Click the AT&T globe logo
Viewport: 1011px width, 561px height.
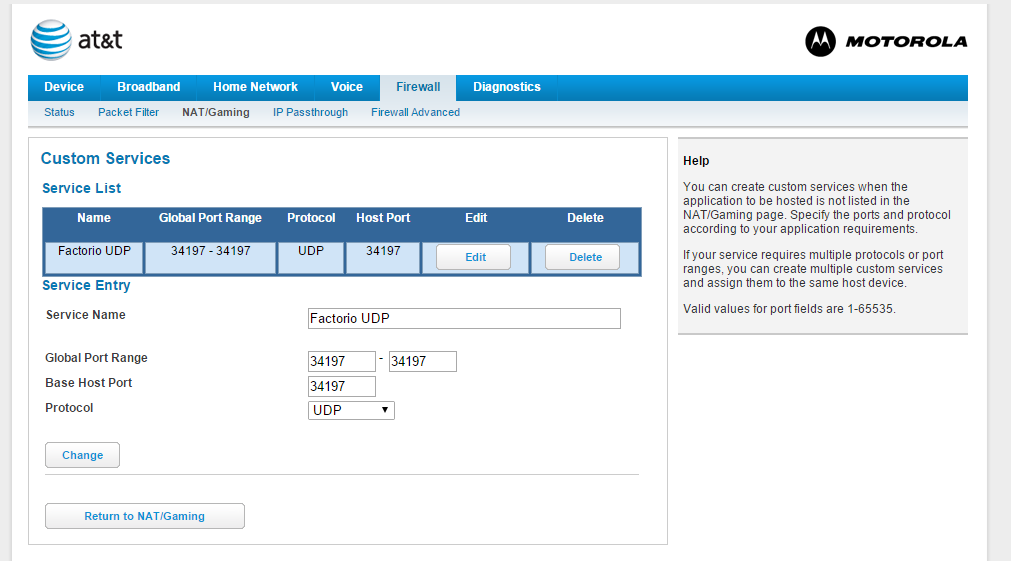click(51, 40)
